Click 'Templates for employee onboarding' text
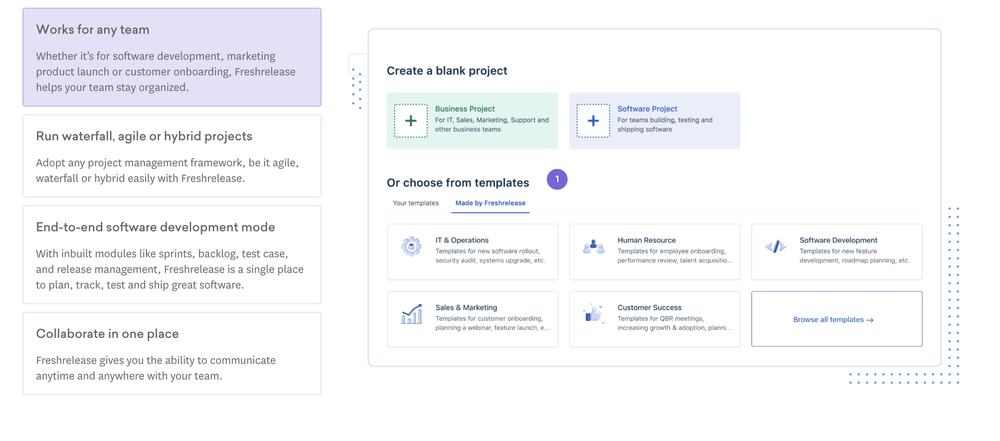Image resolution: width=1000 pixels, height=441 pixels. click(675, 256)
